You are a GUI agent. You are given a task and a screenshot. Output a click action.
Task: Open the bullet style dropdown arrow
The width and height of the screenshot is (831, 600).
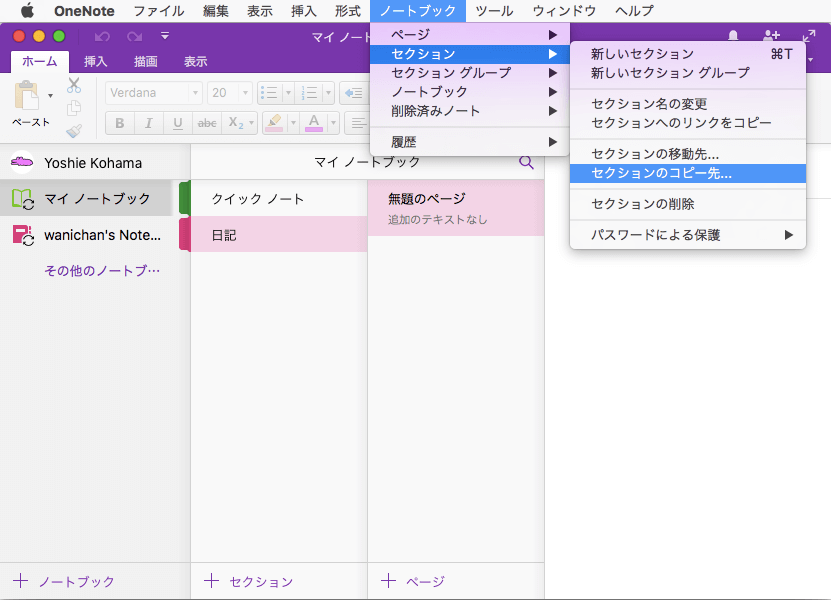tap(288, 93)
